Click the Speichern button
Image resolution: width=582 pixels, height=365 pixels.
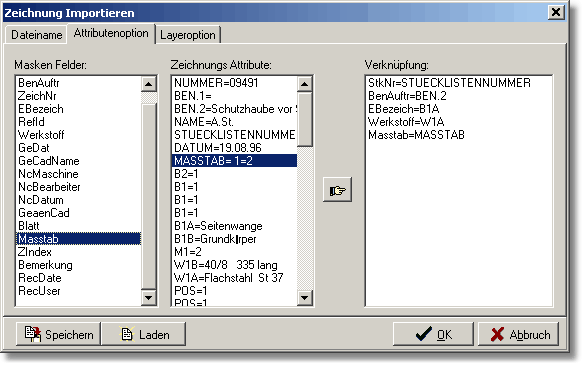58,334
